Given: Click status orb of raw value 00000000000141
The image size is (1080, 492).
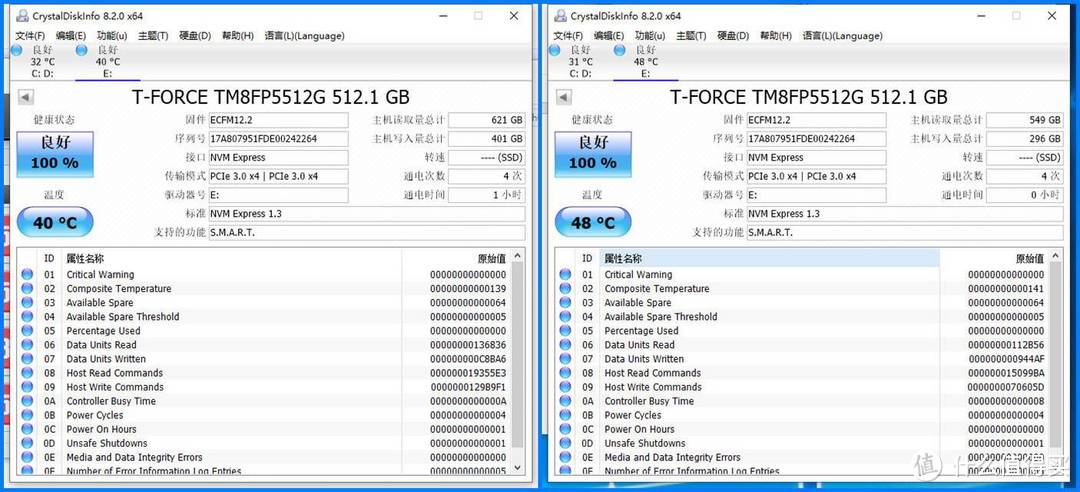Looking at the screenshot, I should point(565,289).
